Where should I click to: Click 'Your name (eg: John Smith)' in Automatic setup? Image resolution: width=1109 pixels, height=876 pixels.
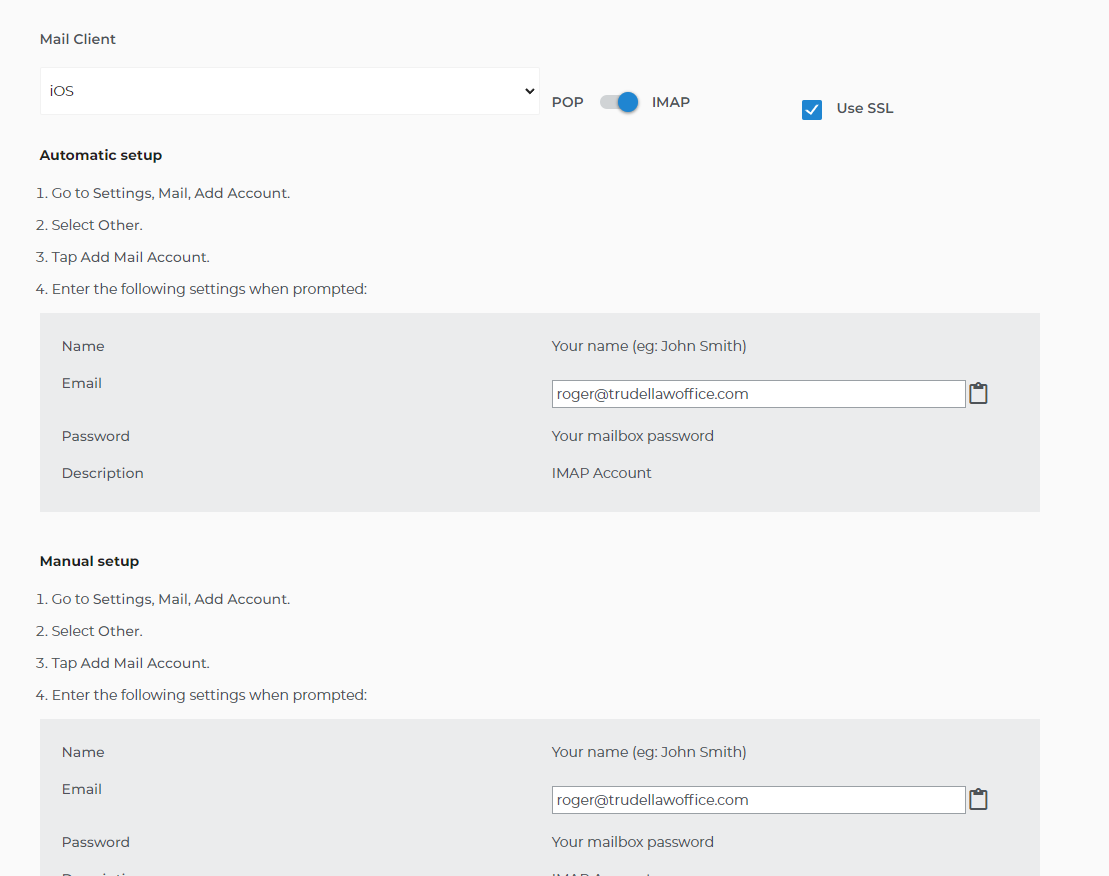point(649,346)
